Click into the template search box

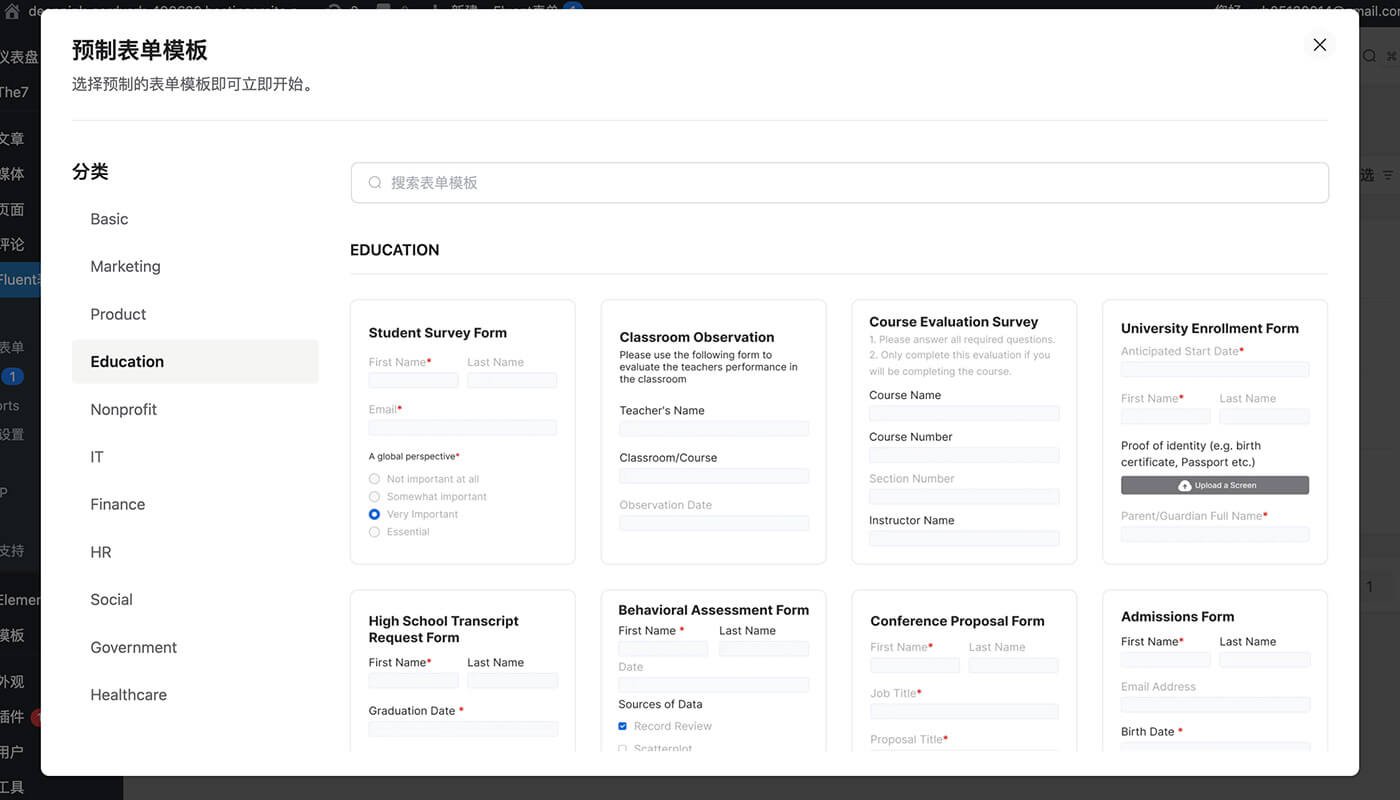coord(840,183)
